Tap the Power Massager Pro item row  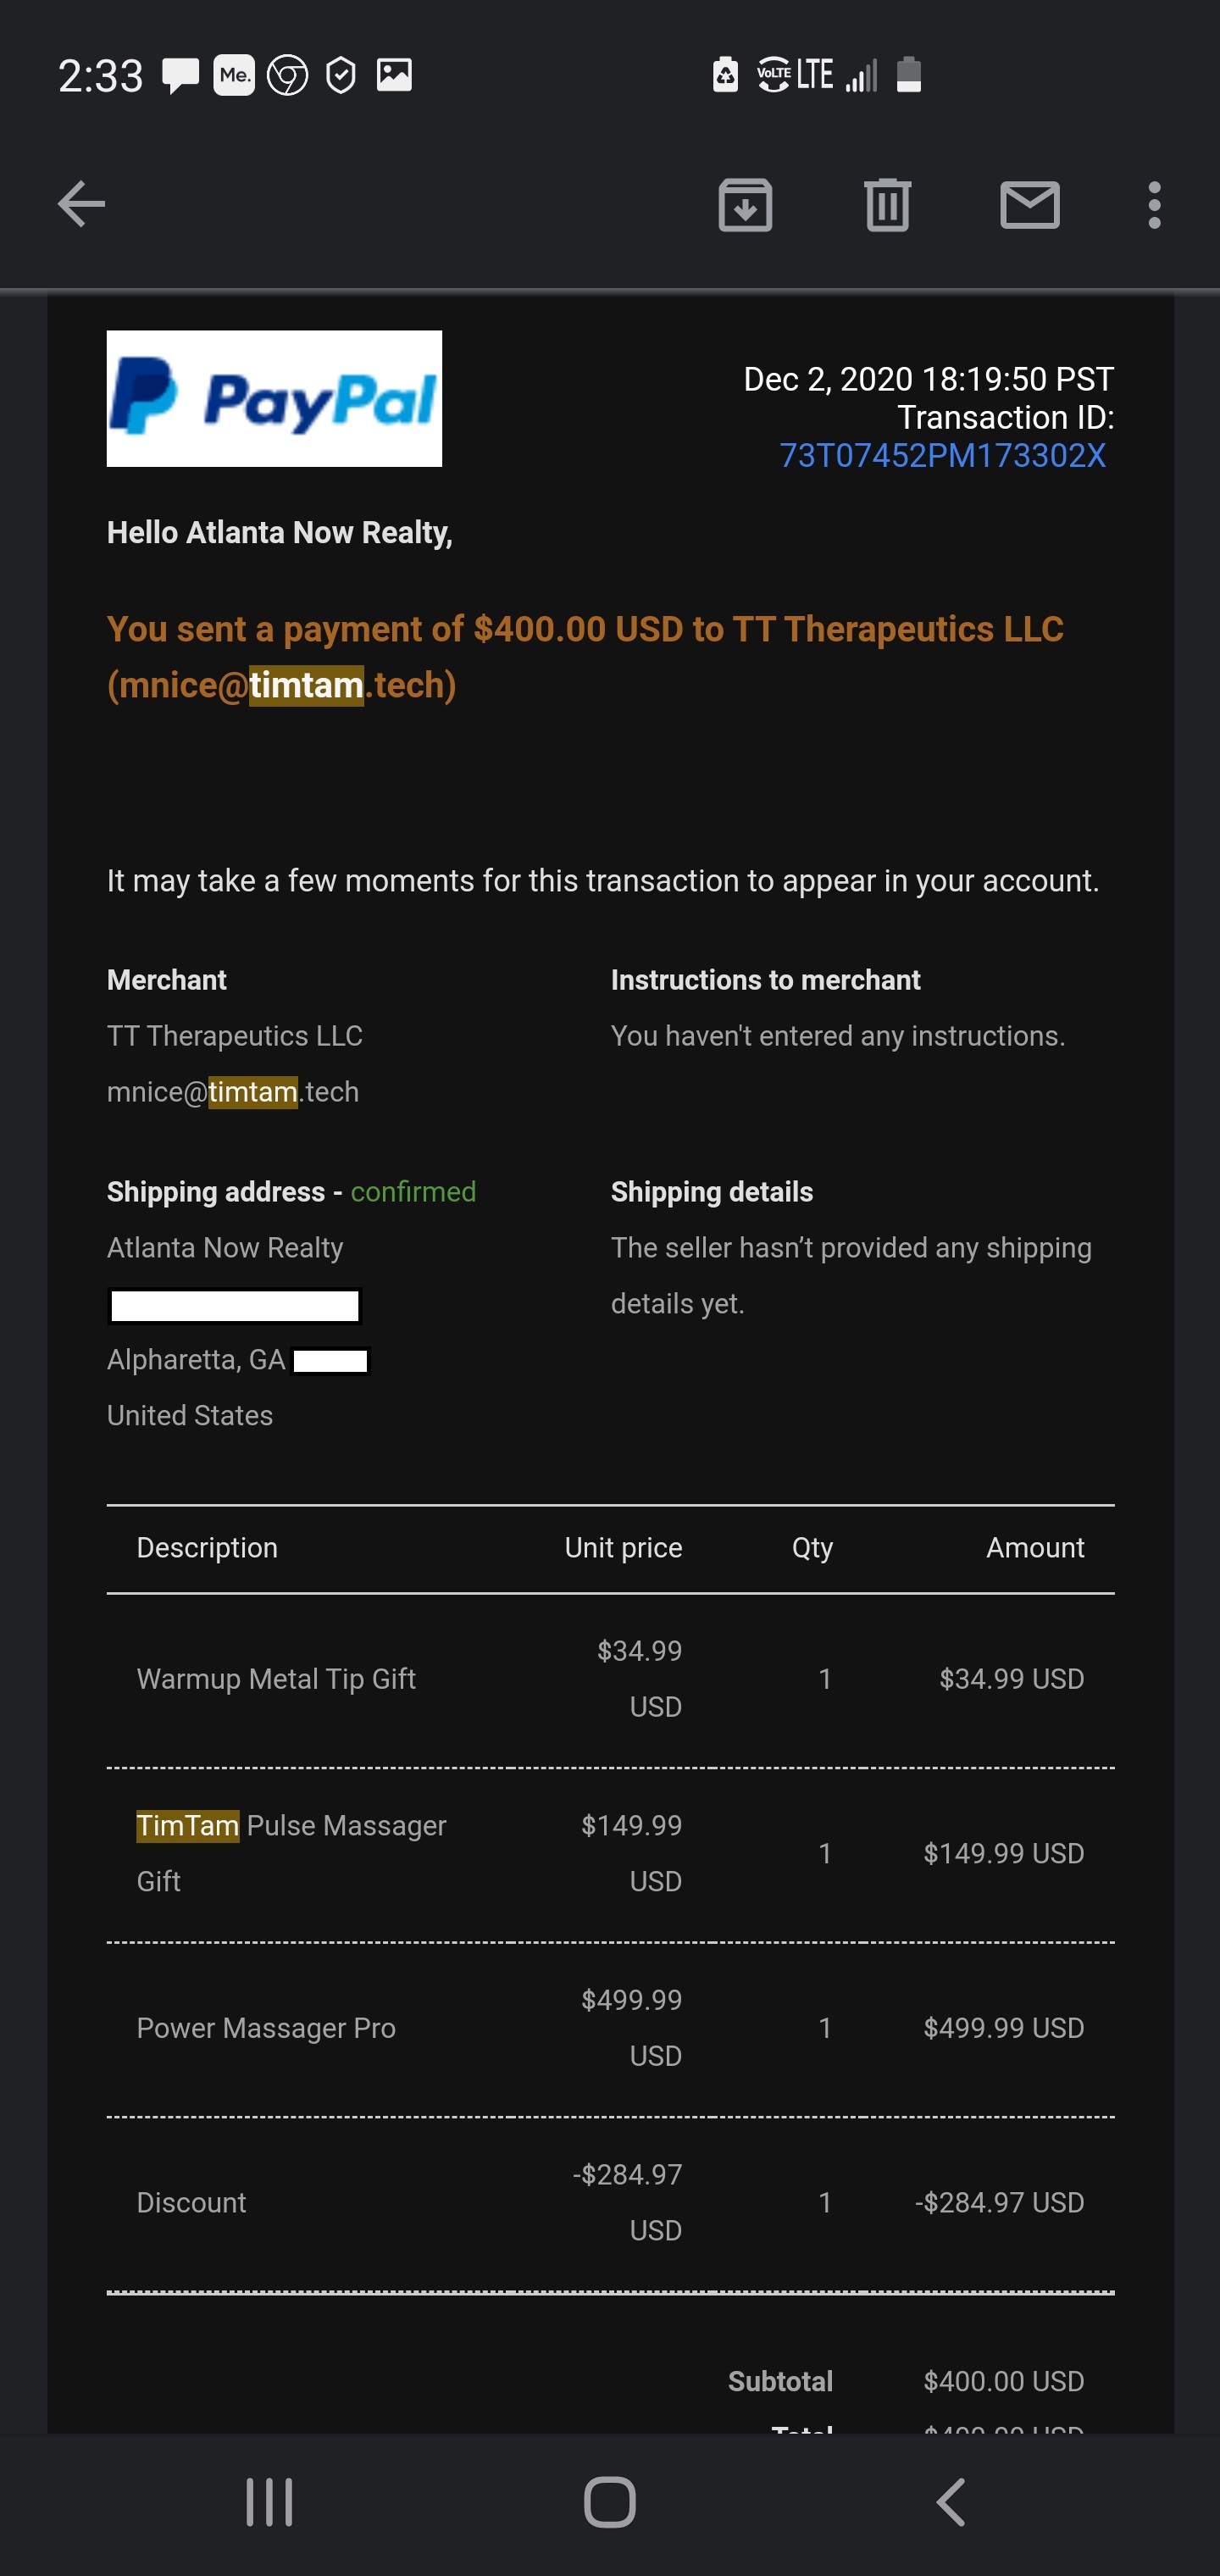[610, 2028]
